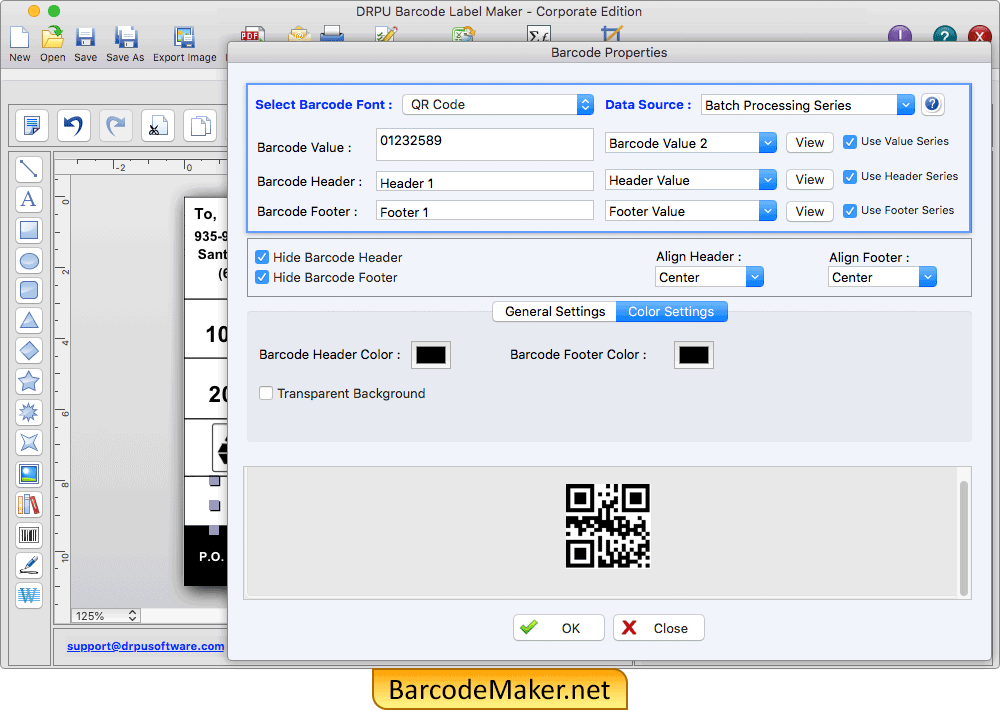
Task: Click the Barcode Footer input field
Action: pos(485,211)
